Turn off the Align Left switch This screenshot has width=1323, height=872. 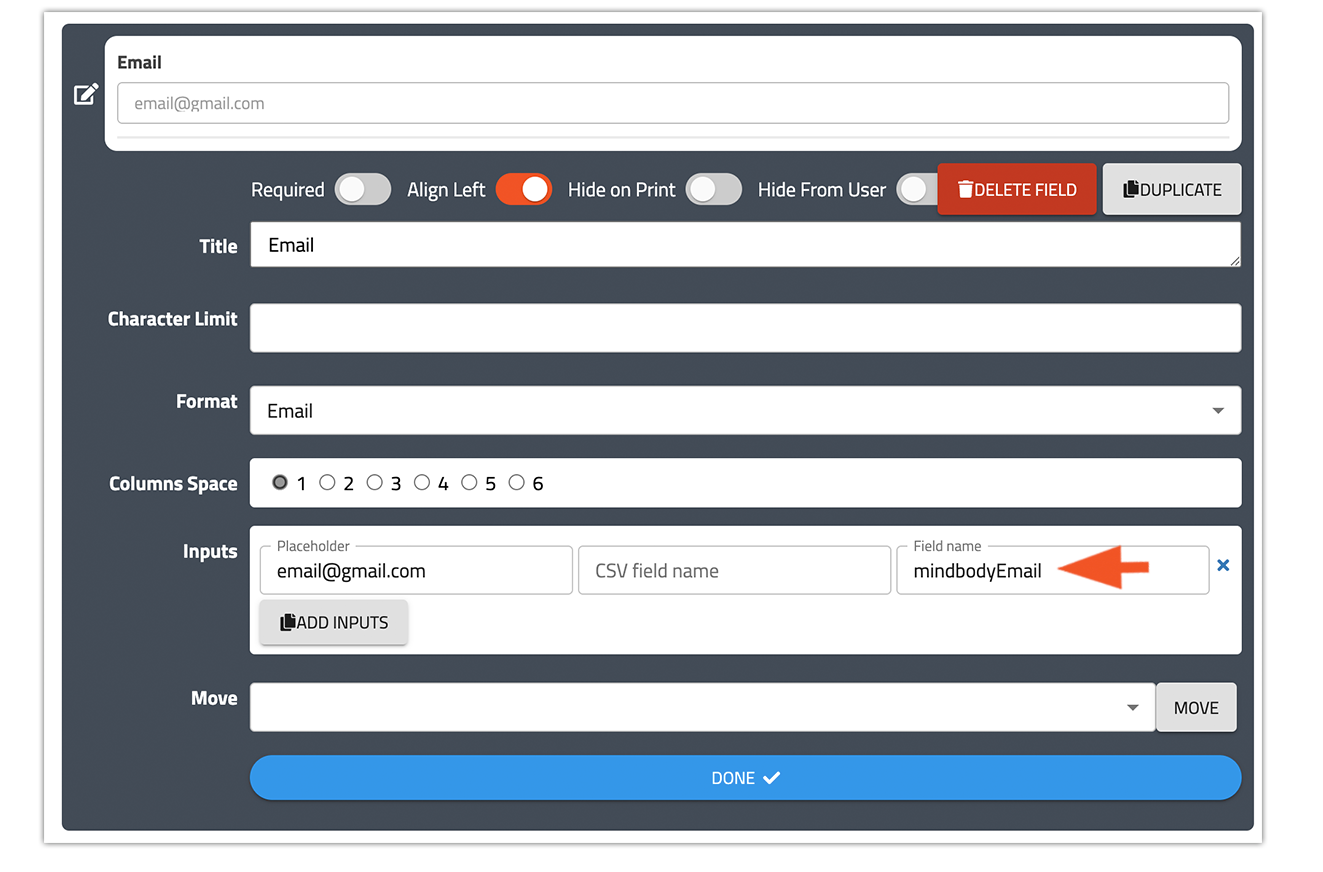pyautogui.click(x=523, y=189)
